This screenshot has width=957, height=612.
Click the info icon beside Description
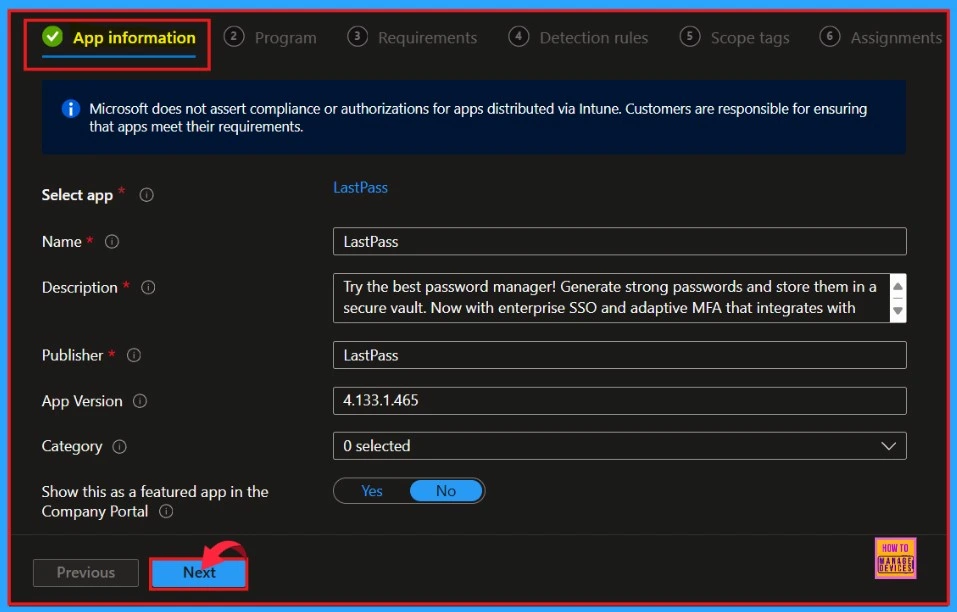[148, 287]
